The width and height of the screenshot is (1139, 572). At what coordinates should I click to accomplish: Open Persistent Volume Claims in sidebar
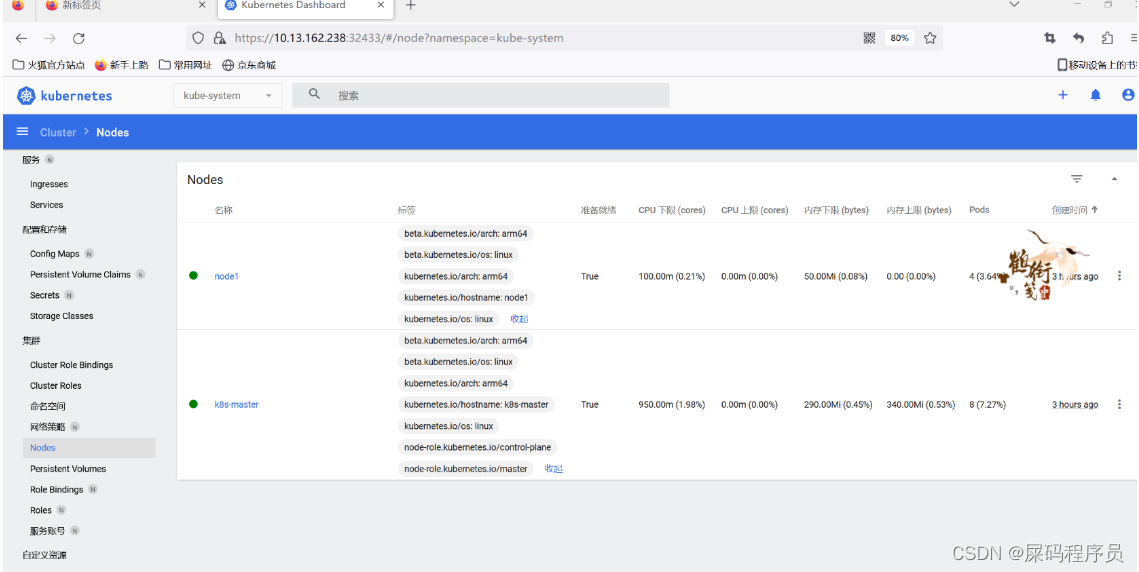coord(80,275)
